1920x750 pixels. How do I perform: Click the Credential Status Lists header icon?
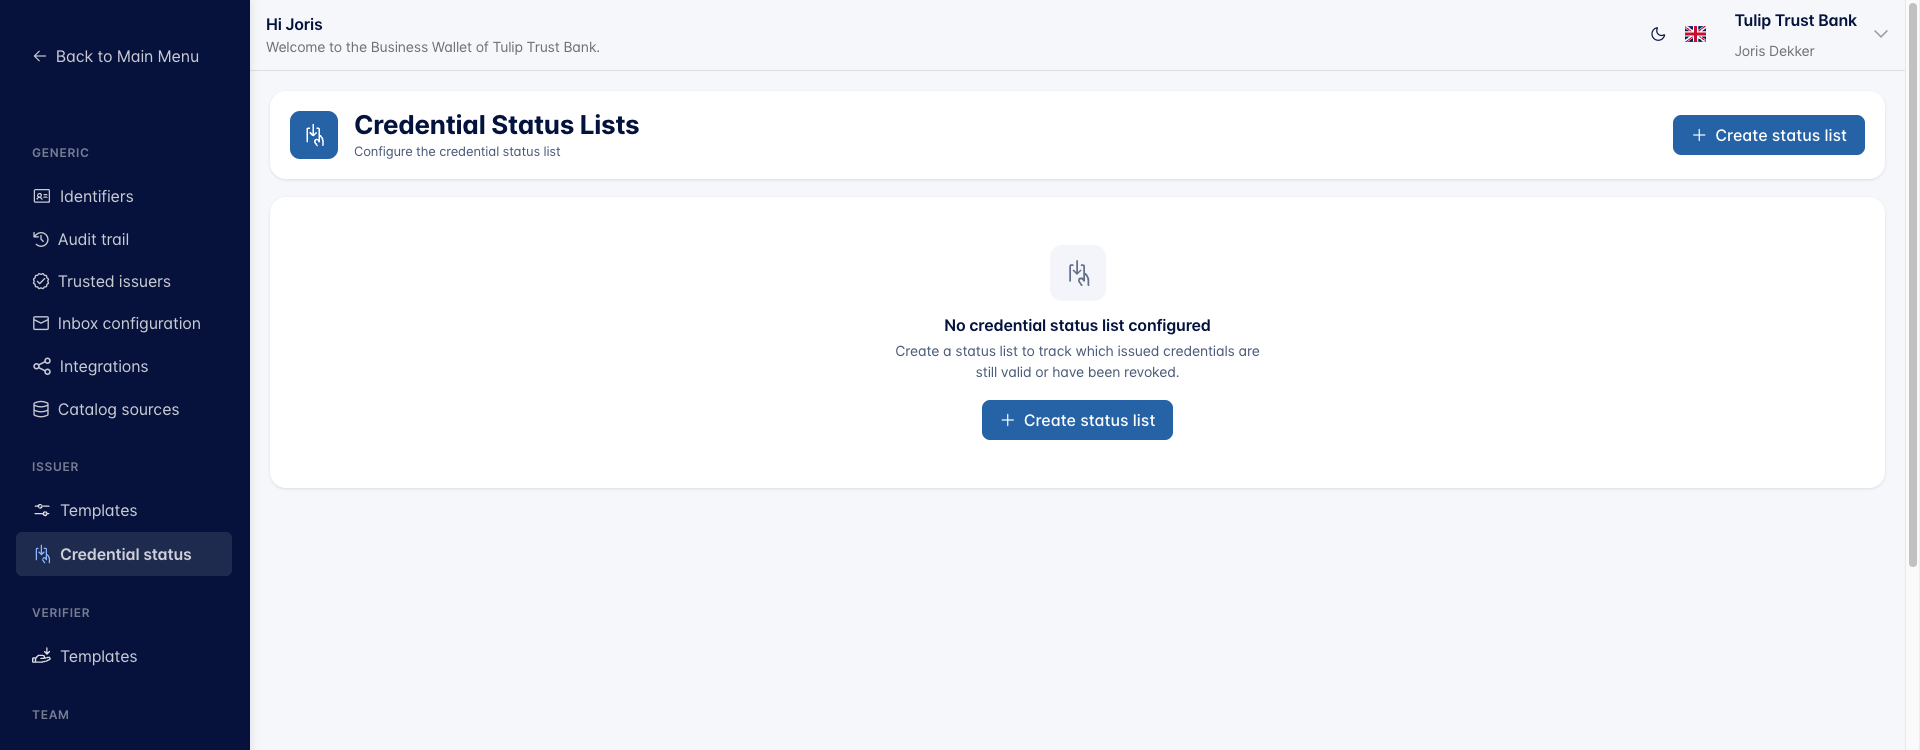point(314,135)
